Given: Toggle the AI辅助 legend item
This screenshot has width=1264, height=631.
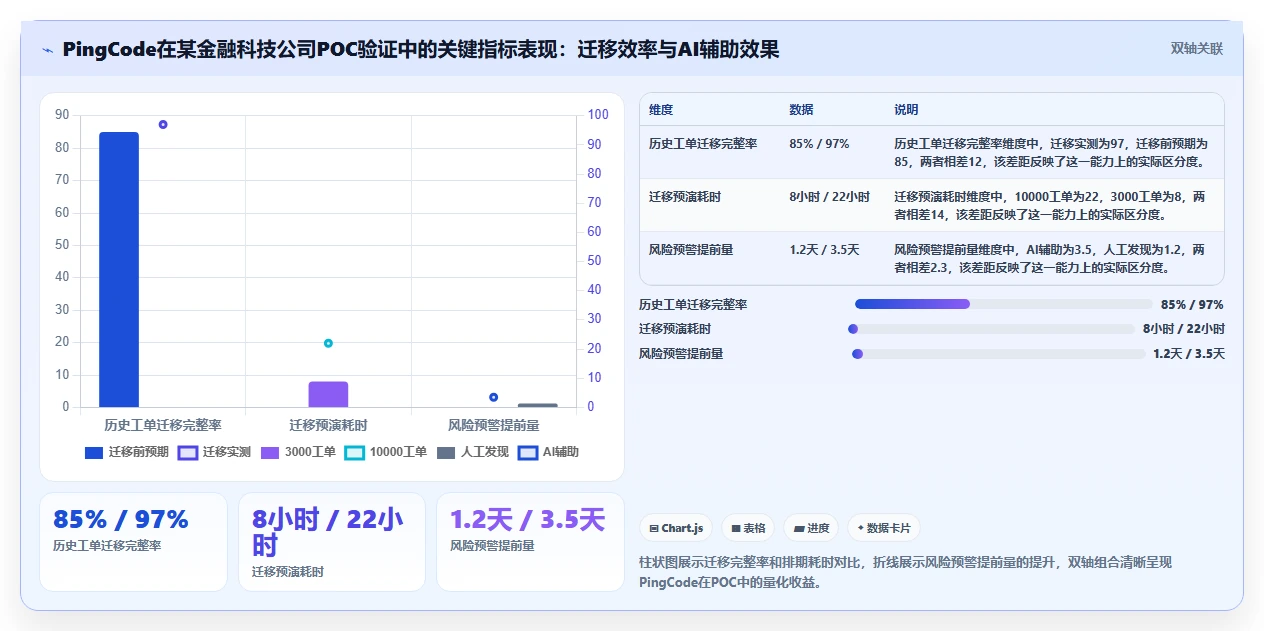Looking at the screenshot, I should click(x=548, y=452).
